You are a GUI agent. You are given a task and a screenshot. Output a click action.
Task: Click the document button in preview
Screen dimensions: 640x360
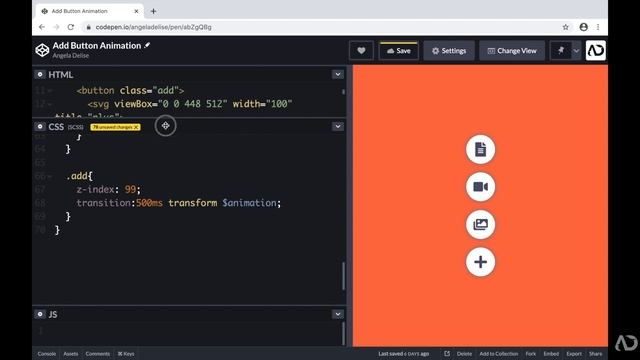point(480,149)
